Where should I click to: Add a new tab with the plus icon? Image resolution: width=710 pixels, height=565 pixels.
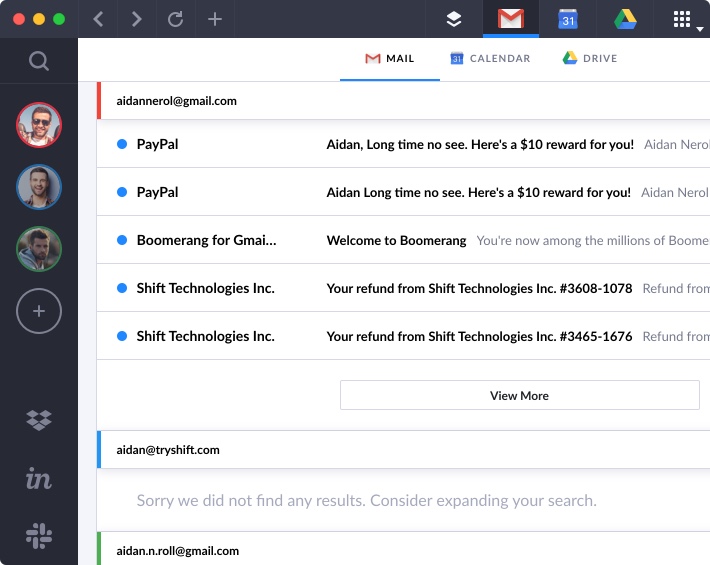(215, 19)
